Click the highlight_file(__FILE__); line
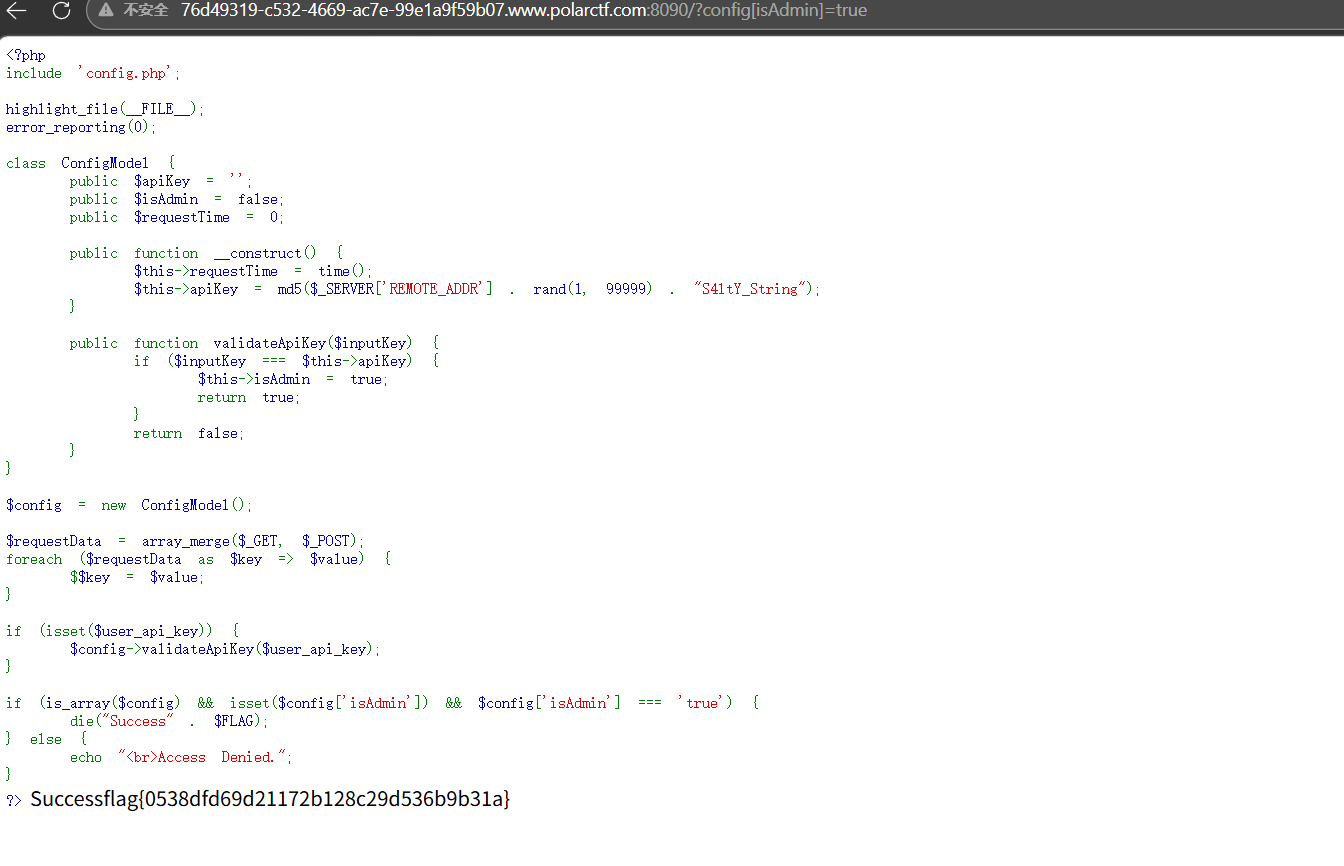1344x866 pixels. coord(105,109)
